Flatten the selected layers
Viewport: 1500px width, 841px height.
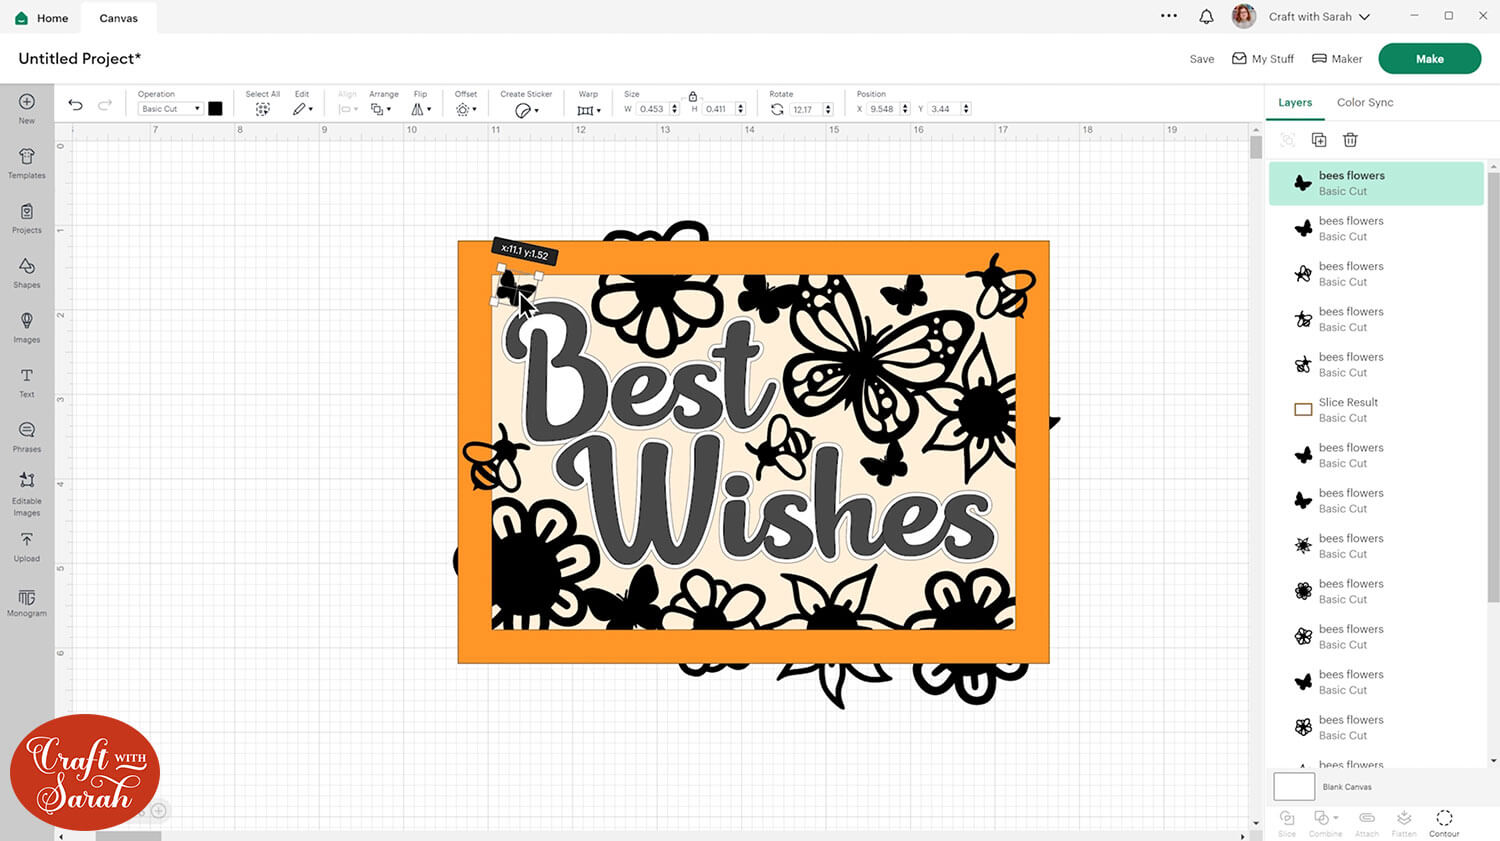(x=1404, y=822)
